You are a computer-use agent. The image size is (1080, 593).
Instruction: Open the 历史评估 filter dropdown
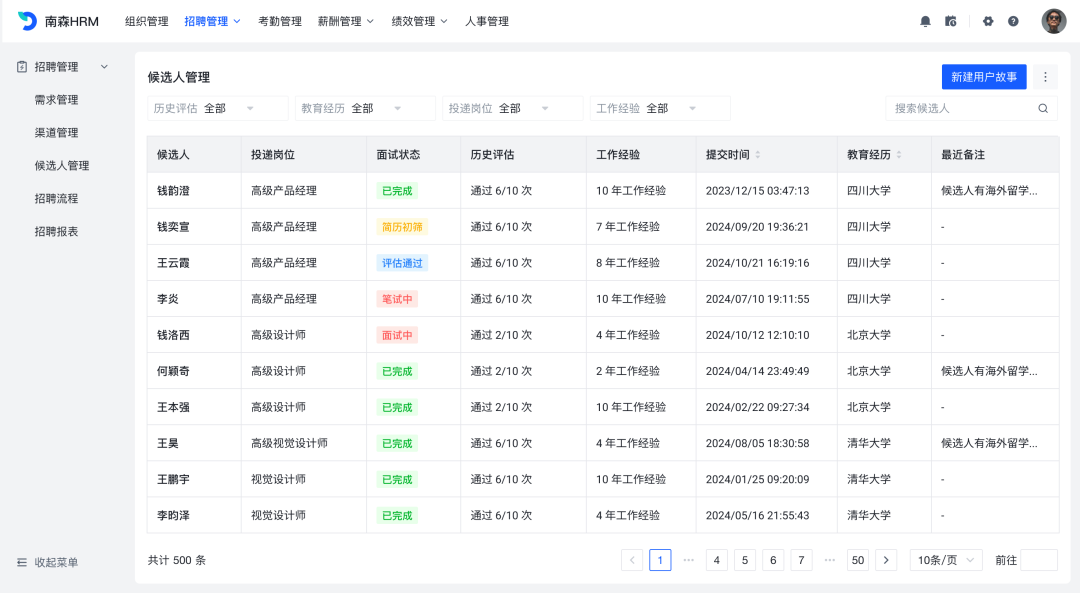coord(217,108)
